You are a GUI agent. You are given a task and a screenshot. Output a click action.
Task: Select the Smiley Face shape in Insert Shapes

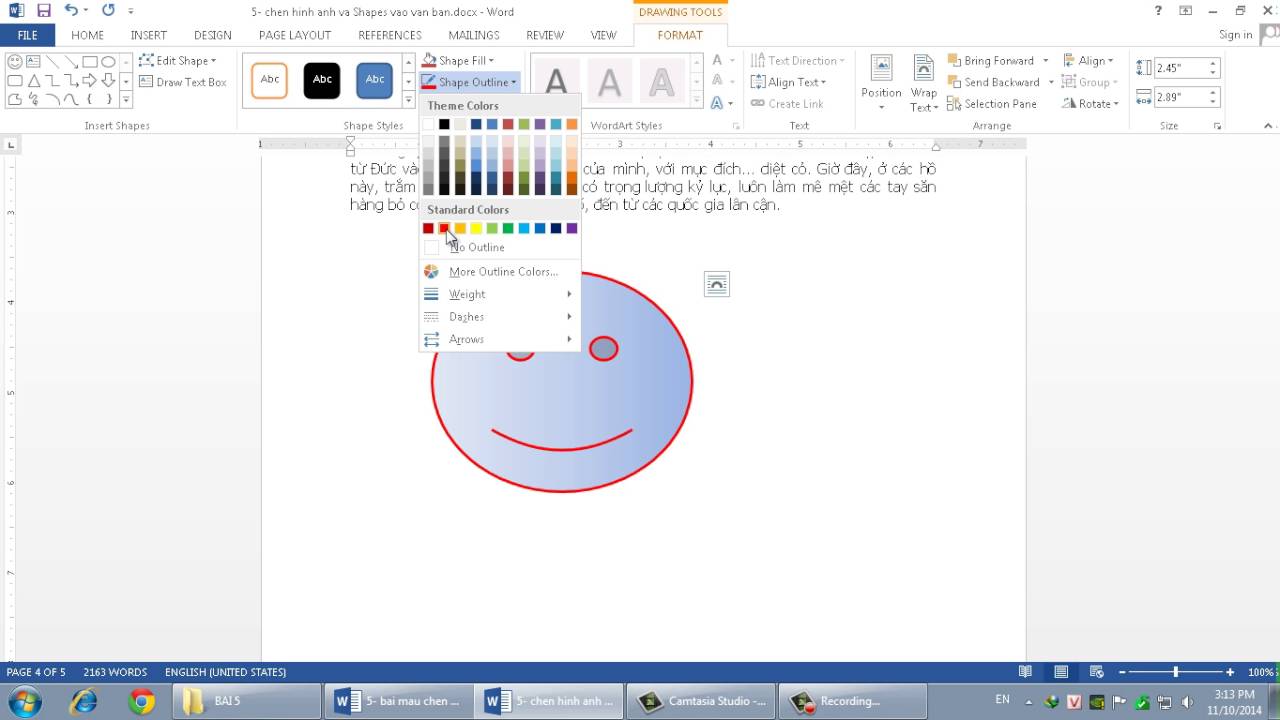[x=14, y=61]
